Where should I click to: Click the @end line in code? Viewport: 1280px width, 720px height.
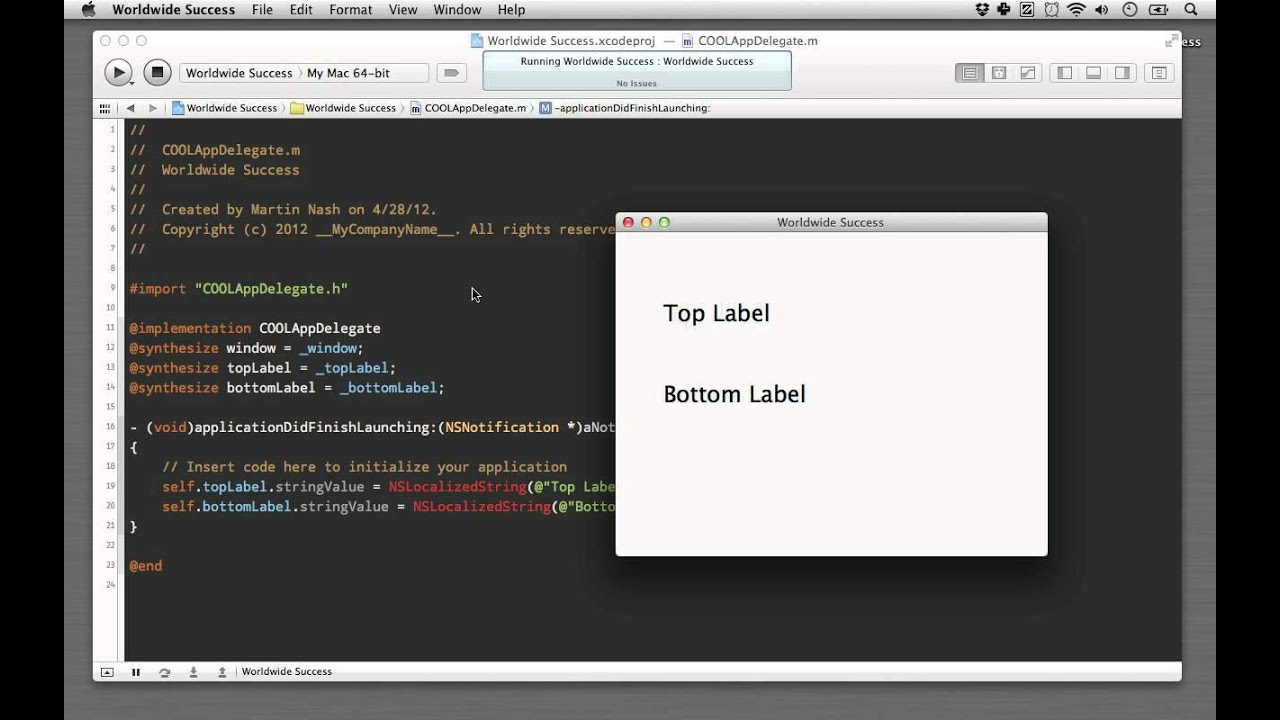pyautogui.click(x=145, y=566)
